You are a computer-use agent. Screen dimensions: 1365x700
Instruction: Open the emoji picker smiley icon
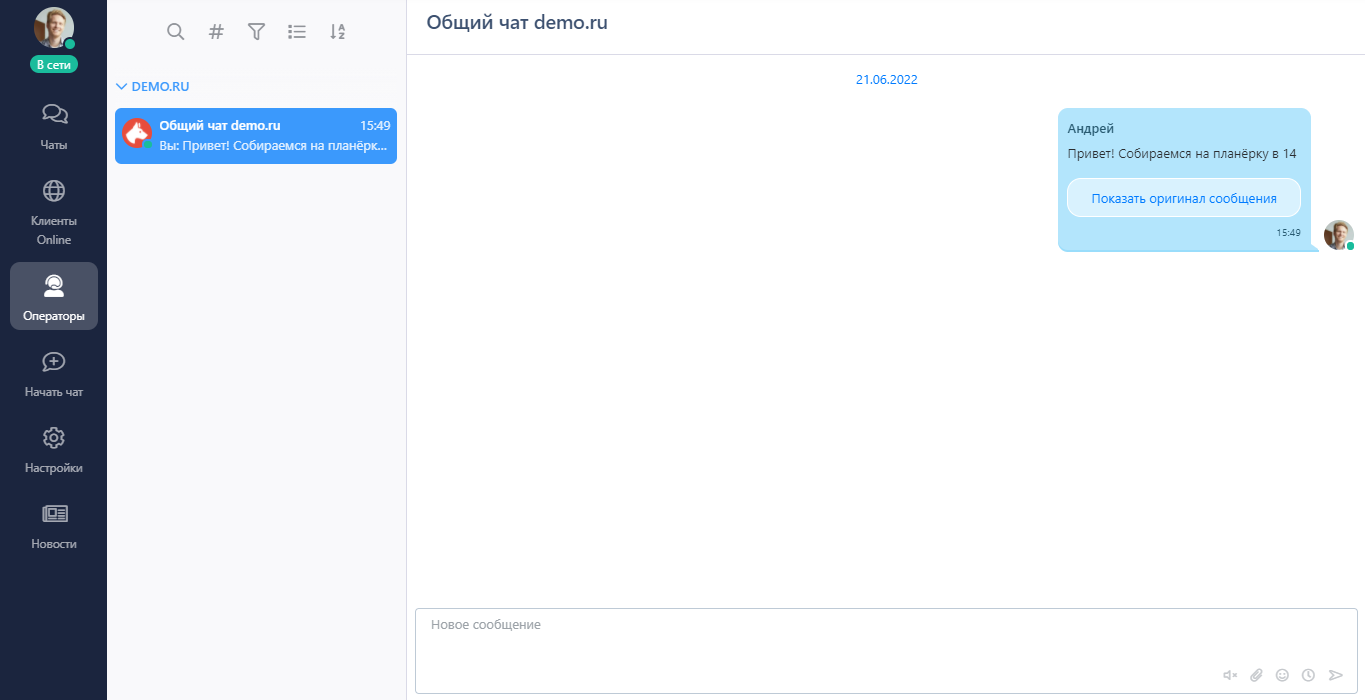(1282, 675)
